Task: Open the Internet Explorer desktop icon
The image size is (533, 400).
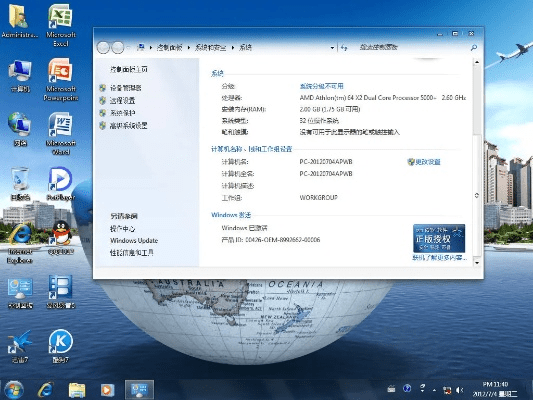Action: click(20, 243)
